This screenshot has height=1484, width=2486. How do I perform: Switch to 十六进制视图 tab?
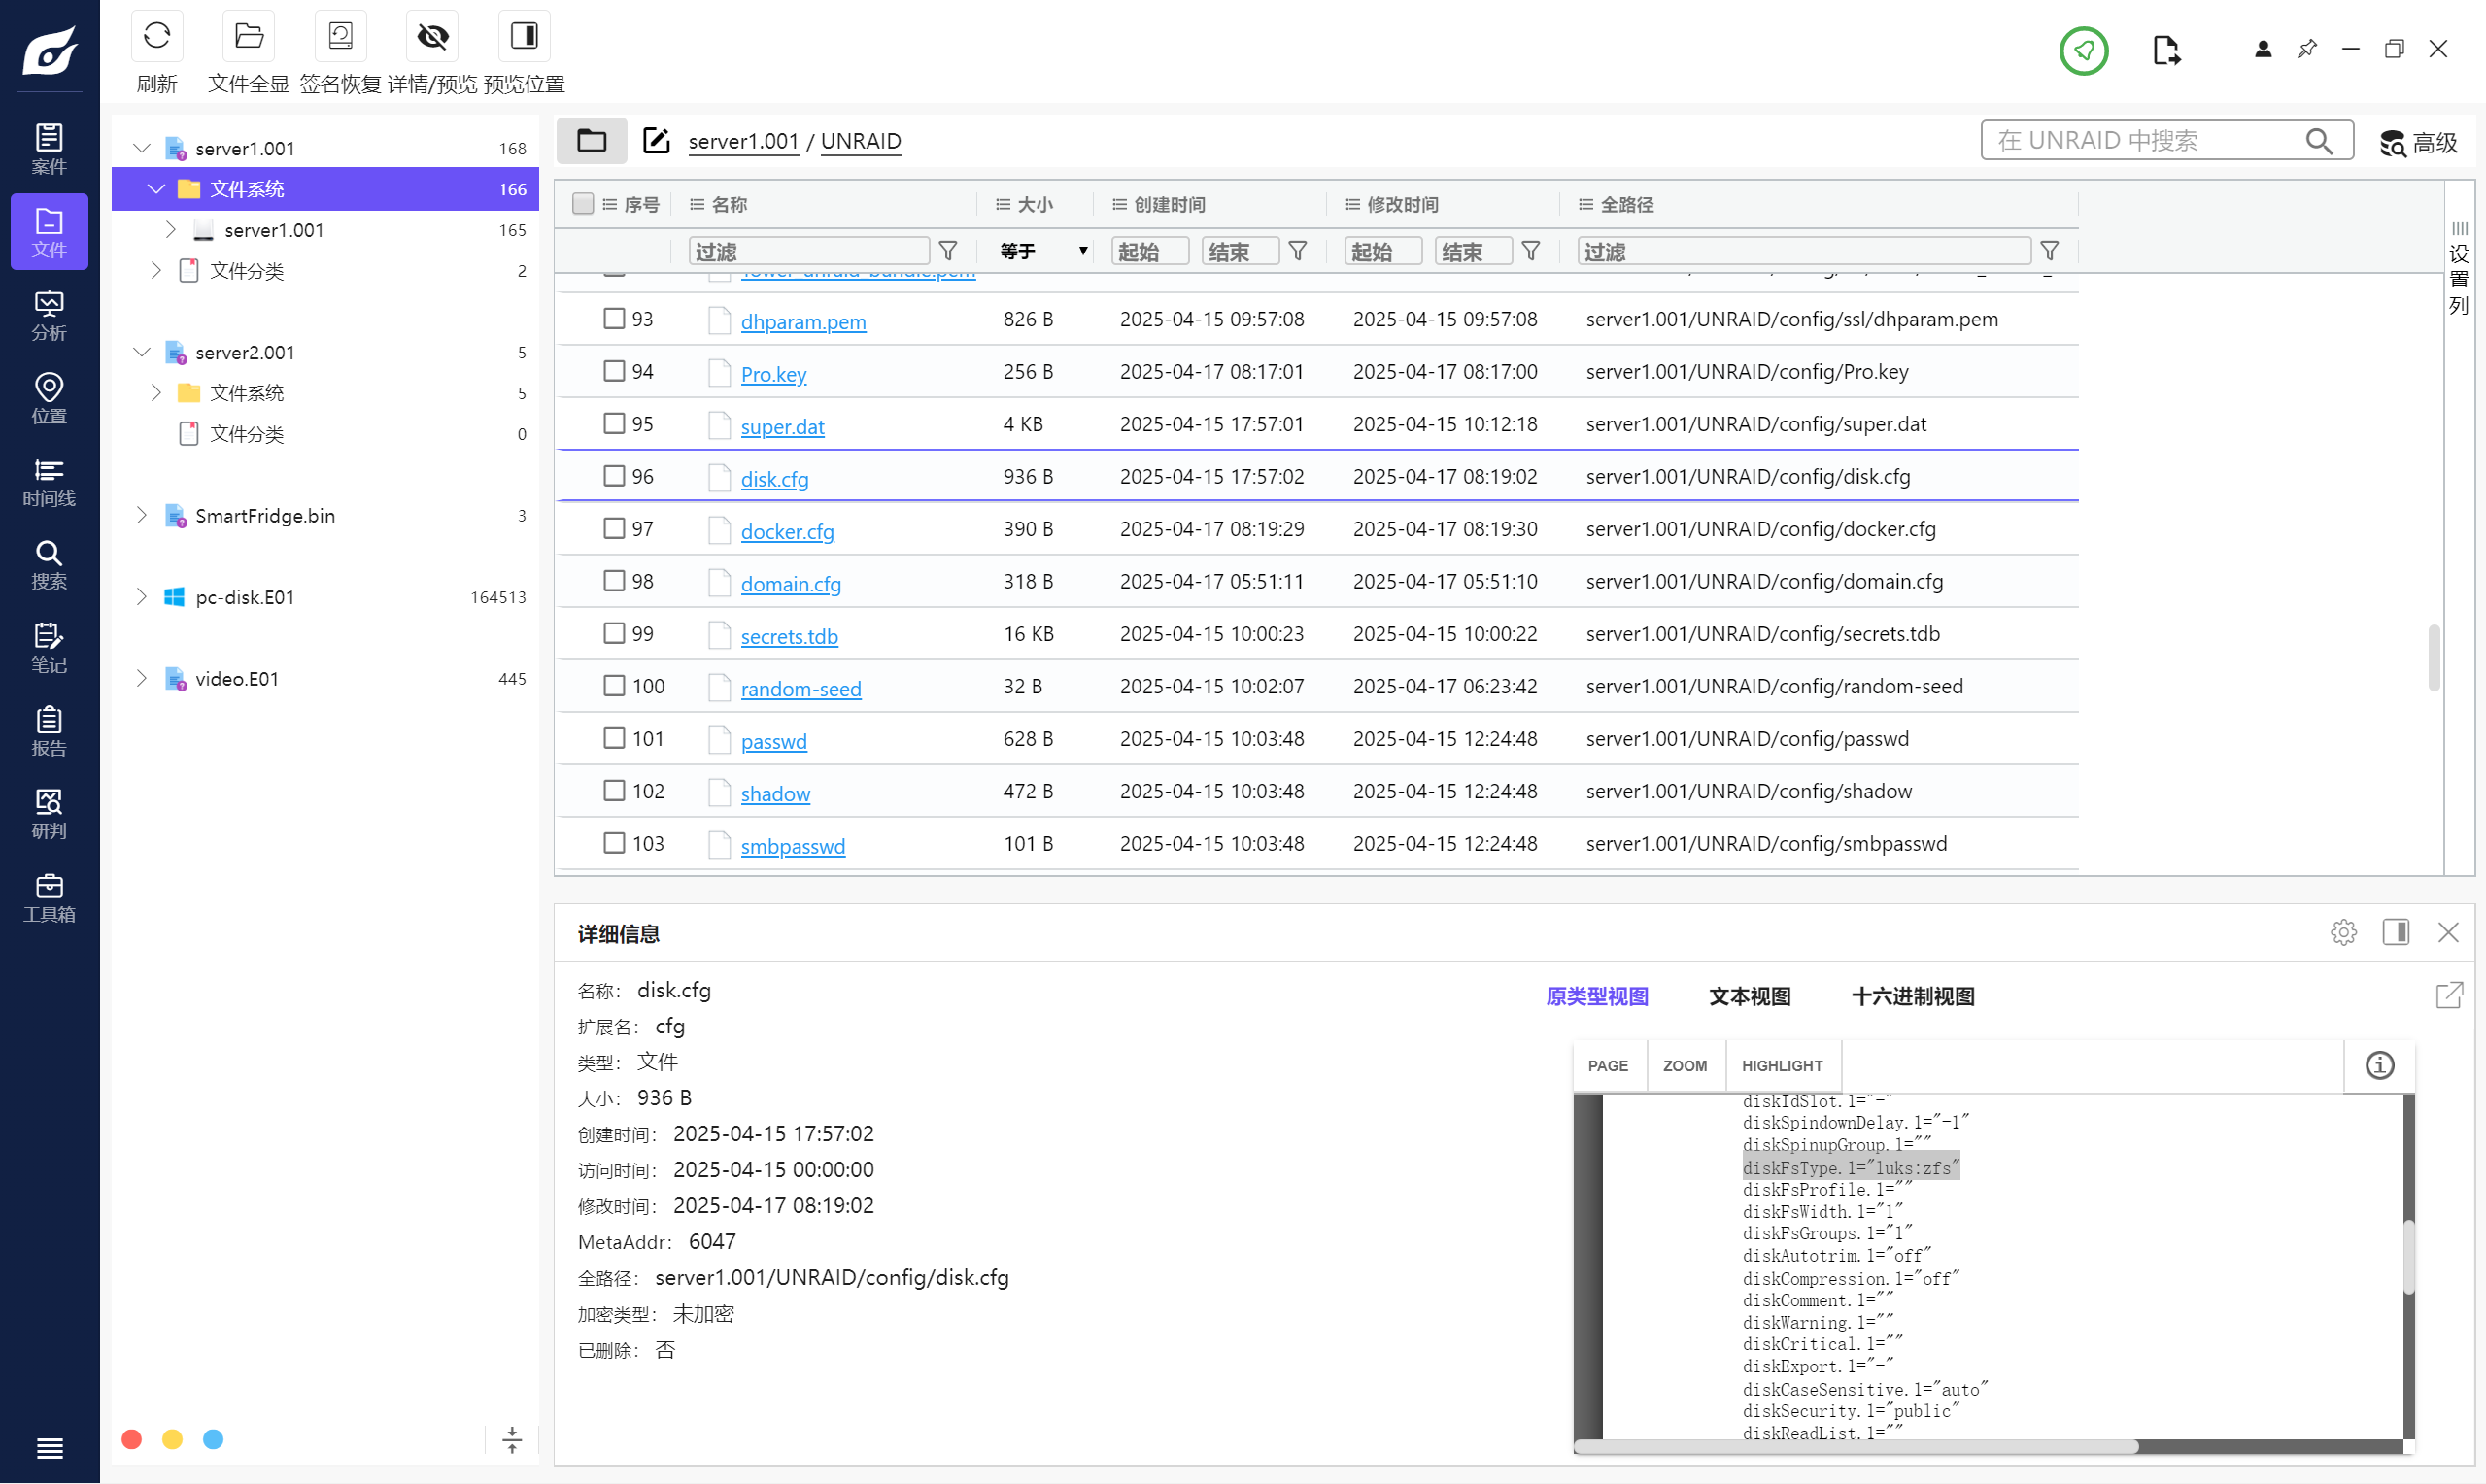pos(1912,996)
